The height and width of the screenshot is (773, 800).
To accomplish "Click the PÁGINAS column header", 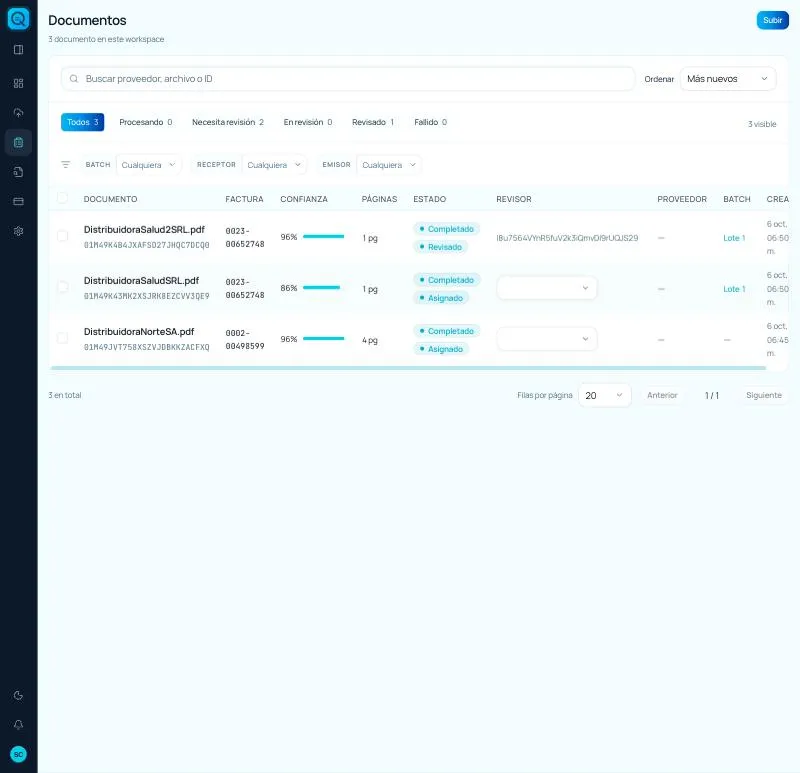I will 379,199.
